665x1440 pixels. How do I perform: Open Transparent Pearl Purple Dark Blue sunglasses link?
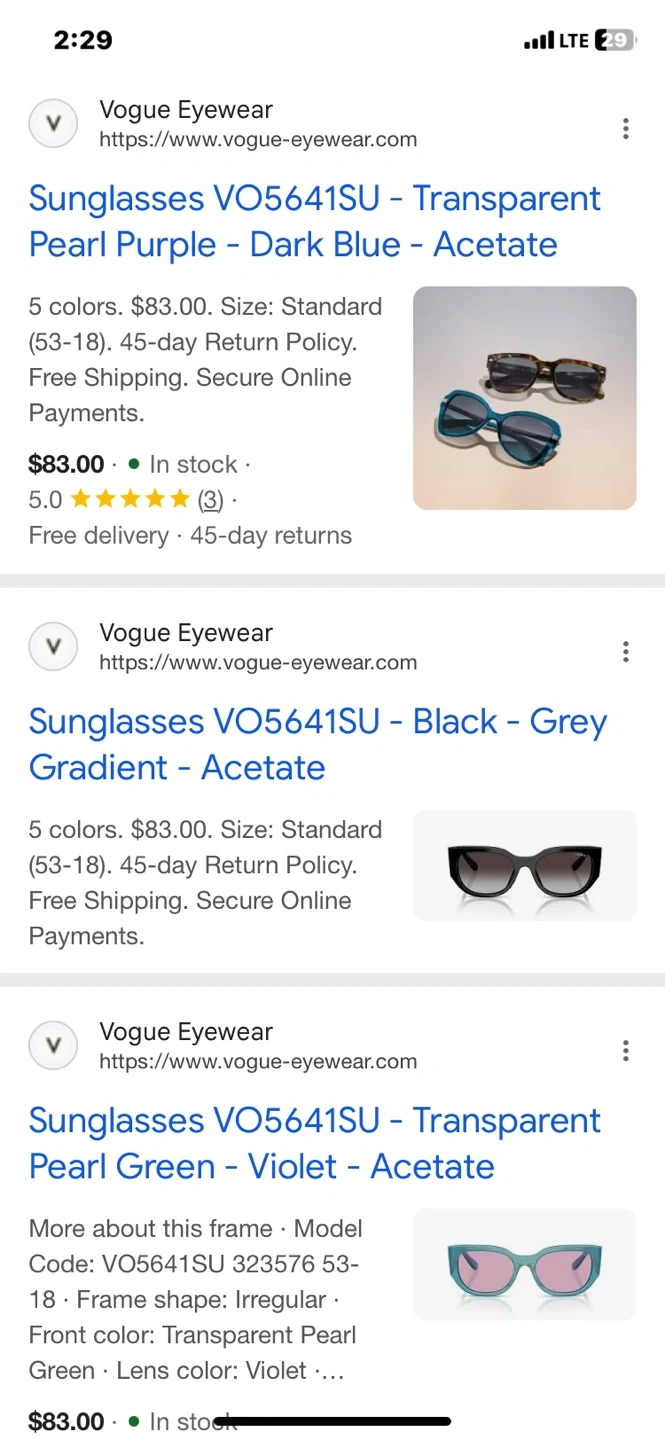pos(314,221)
